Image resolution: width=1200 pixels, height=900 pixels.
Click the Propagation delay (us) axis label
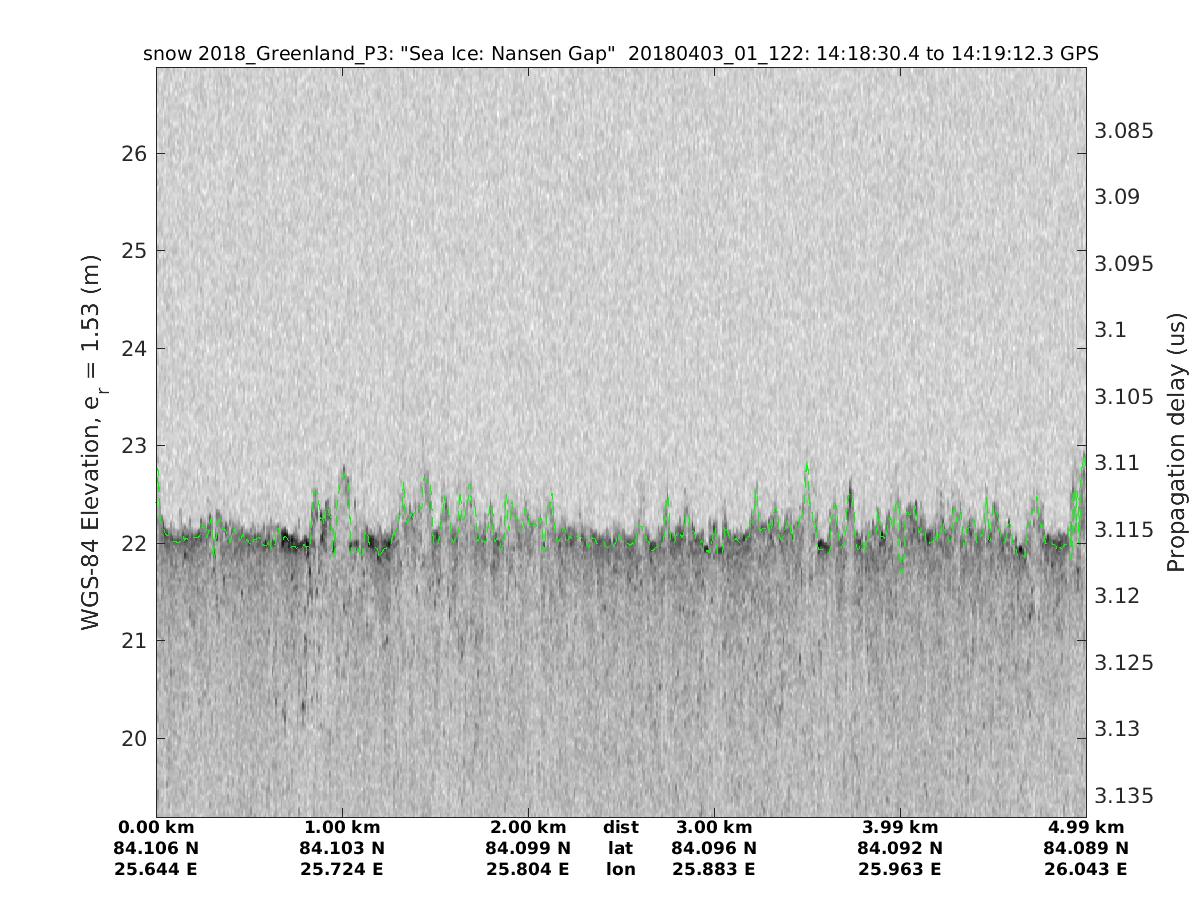tap(1176, 443)
